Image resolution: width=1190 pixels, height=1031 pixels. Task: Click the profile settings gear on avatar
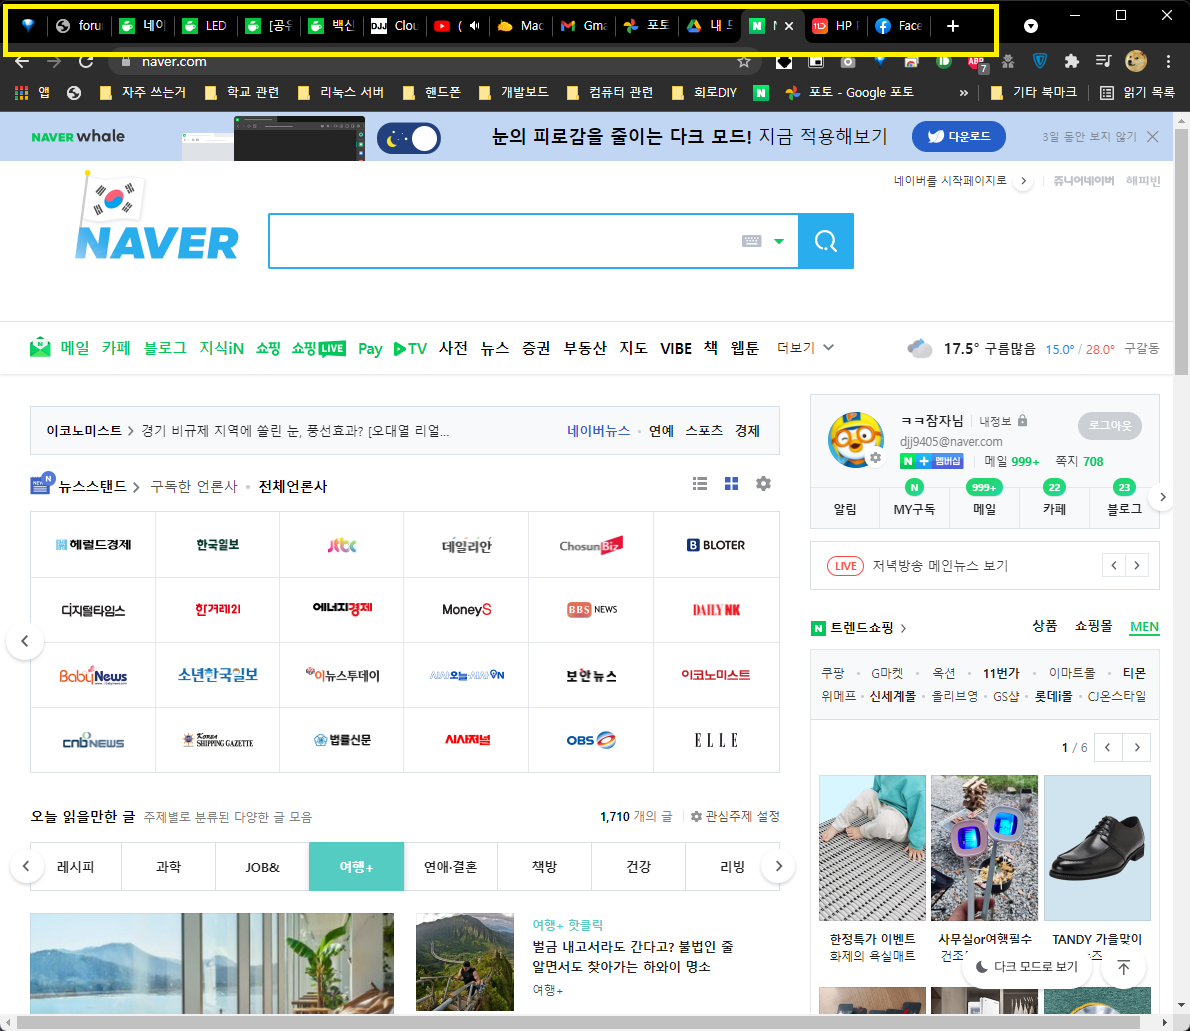point(875,458)
